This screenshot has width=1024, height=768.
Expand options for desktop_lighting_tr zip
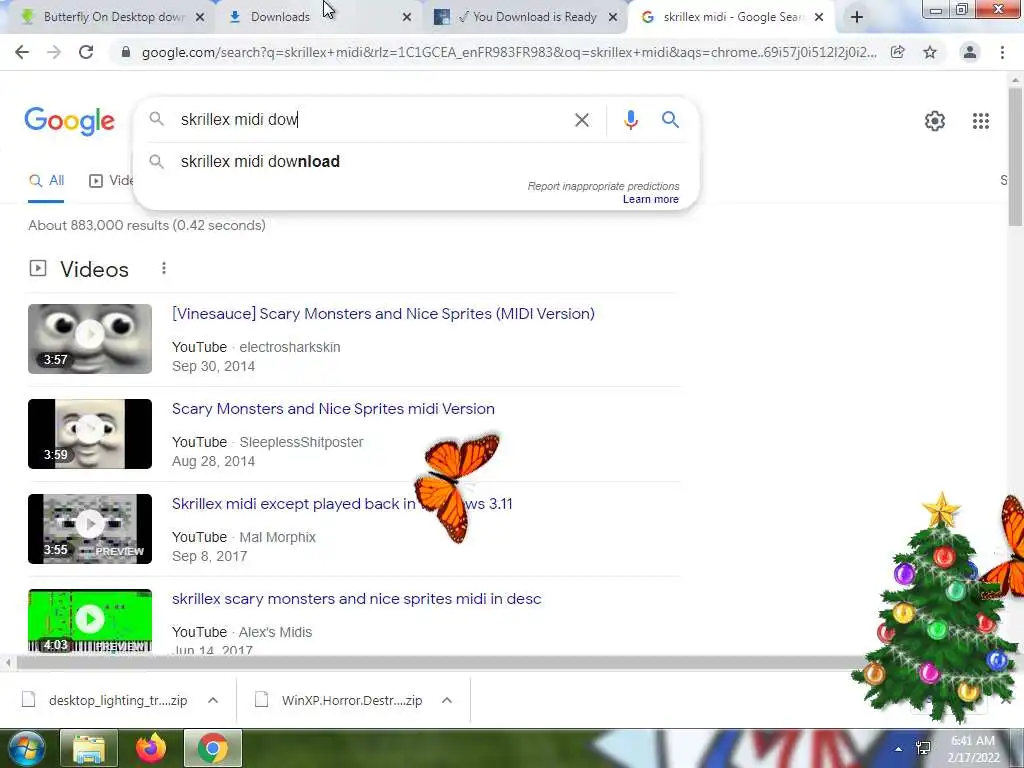(213, 700)
